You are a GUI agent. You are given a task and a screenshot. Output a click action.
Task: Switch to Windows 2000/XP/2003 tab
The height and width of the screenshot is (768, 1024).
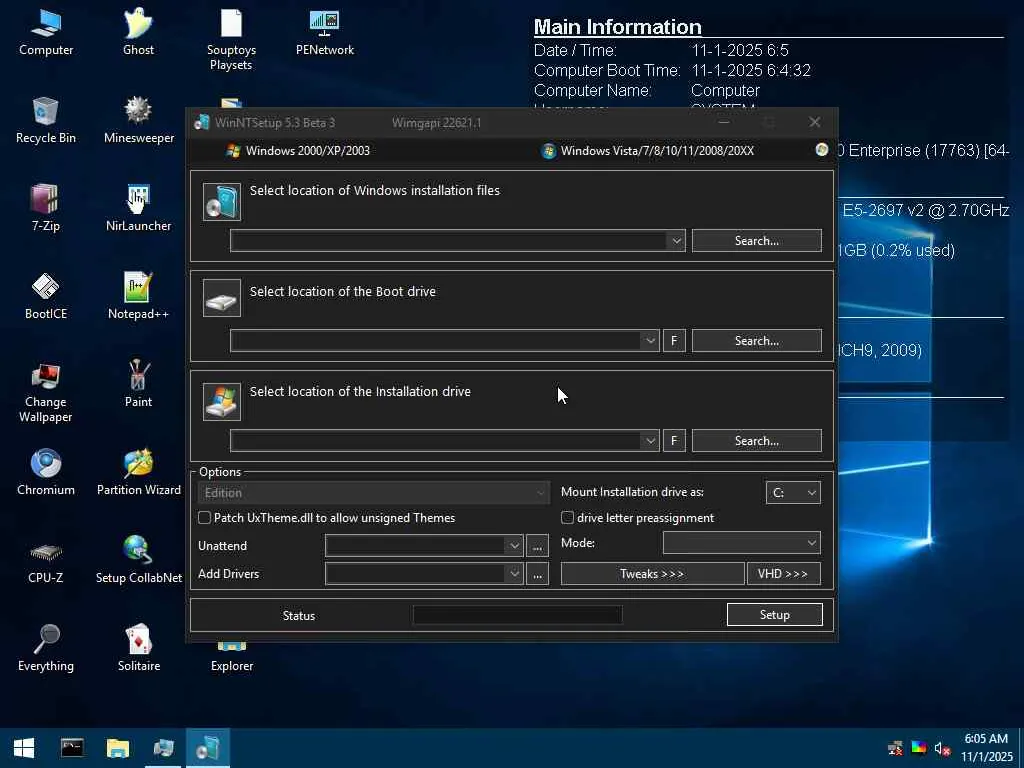[298, 151]
